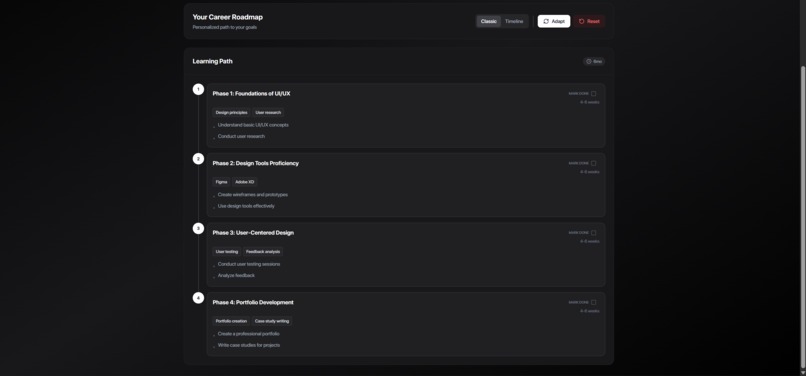806x376 pixels.
Task: Click the weeks duration under Phase 1
Action: point(590,102)
